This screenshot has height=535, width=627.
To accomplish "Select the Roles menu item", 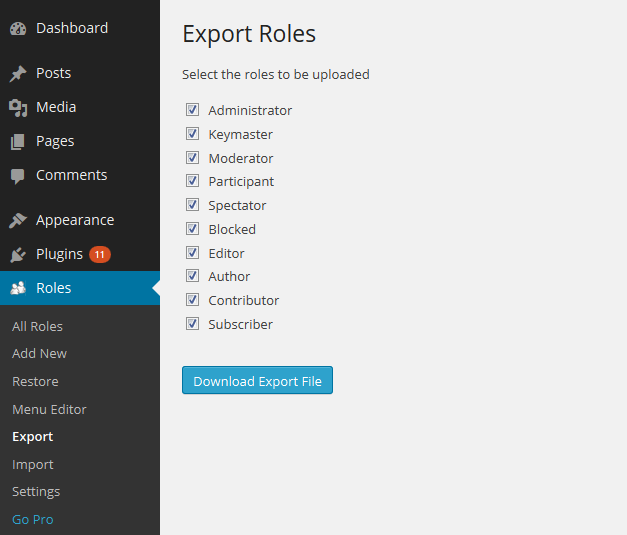I will tap(80, 288).
